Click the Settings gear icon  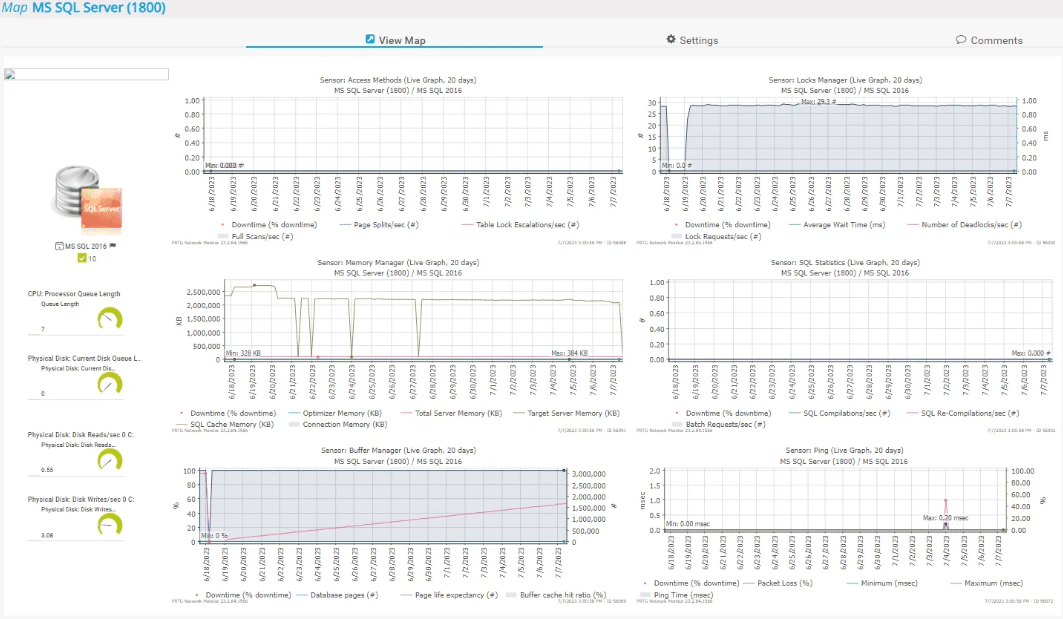pos(670,39)
